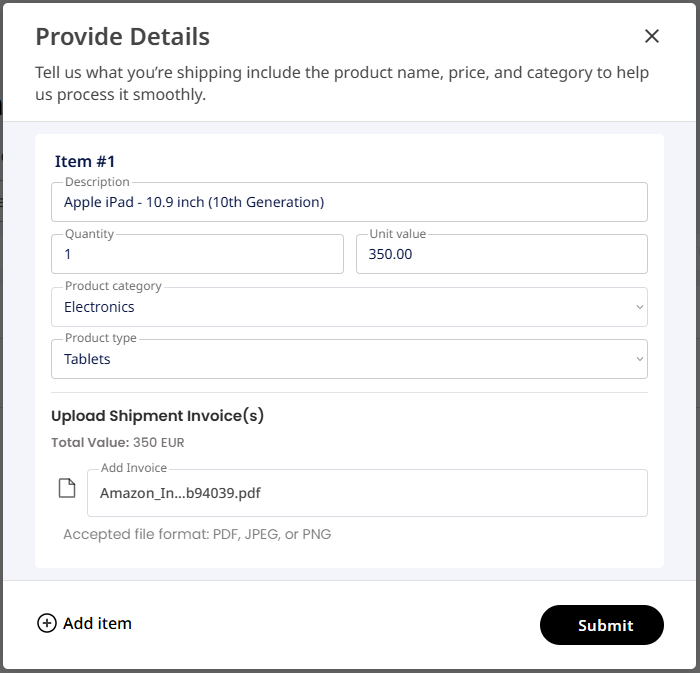The width and height of the screenshot is (700, 673).
Task: Close the Provide Details dialog
Action: (x=652, y=36)
